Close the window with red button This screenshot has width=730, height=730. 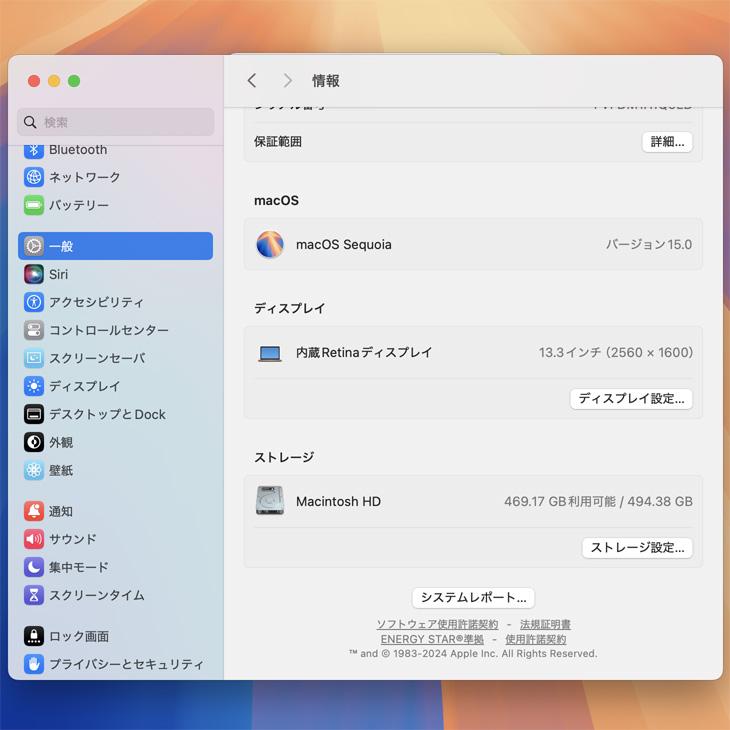34,81
